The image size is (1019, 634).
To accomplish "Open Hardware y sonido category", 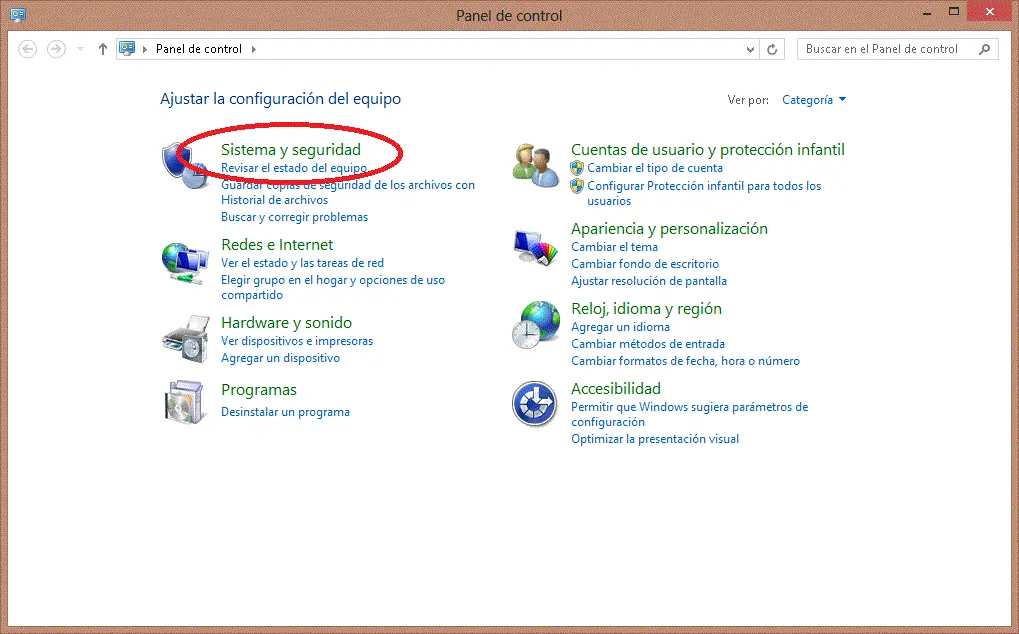I will pyautogui.click(x=286, y=322).
